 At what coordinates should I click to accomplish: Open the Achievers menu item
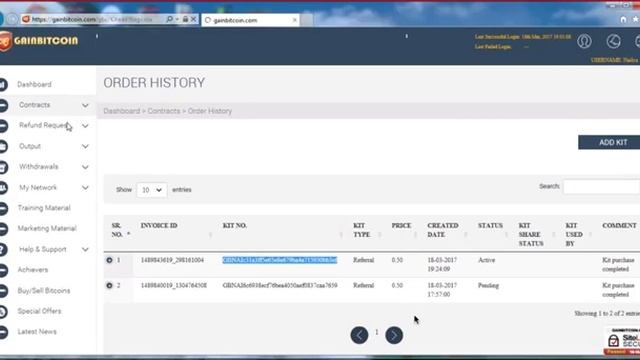[x=33, y=270]
